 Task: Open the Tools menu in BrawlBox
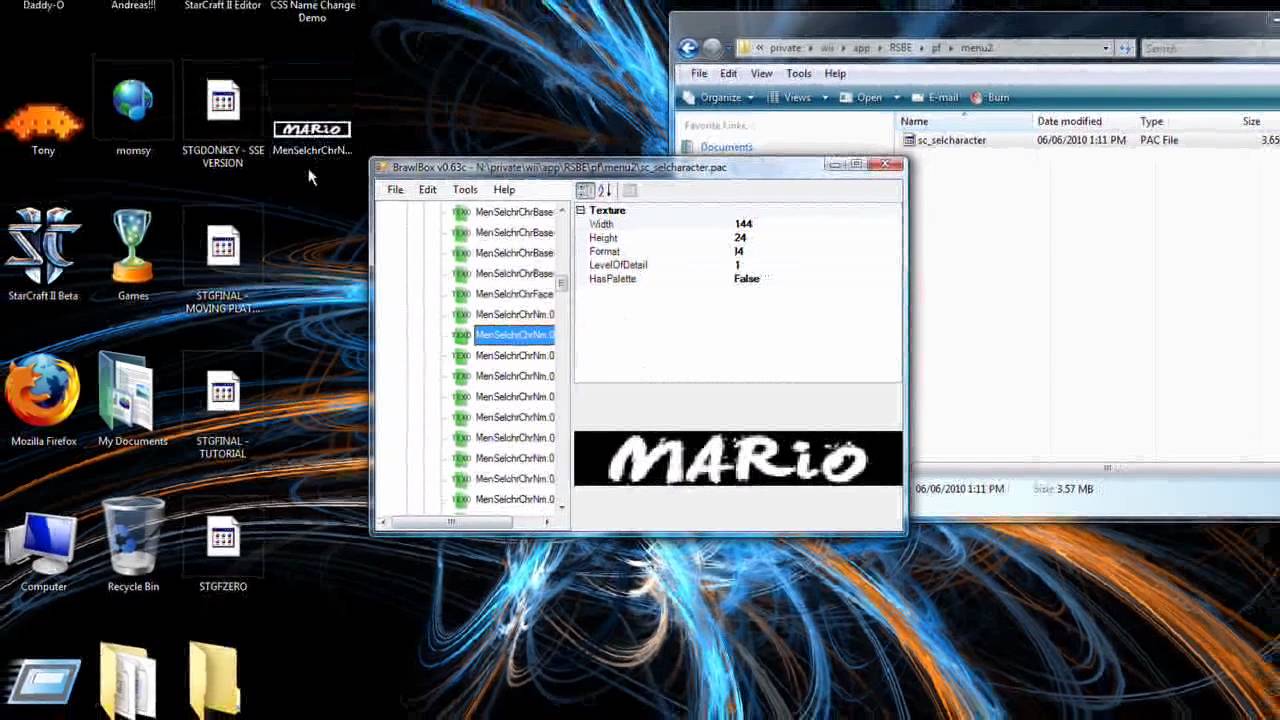point(465,190)
